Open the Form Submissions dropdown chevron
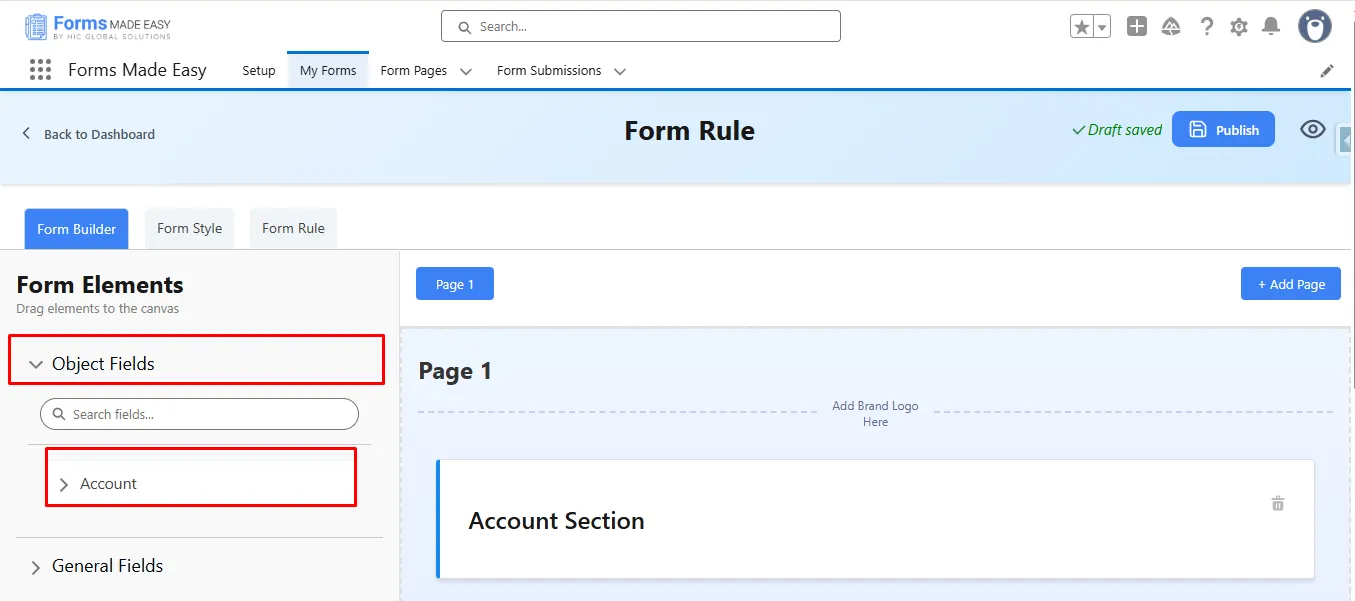This screenshot has width=1355, height=601. coord(619,71)
